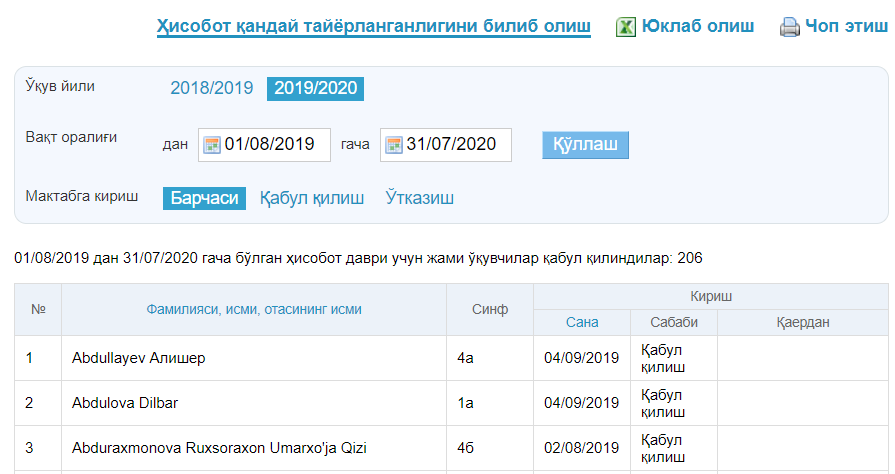Click the Юклаб олиш download link
Image resolution: width=895 pixels, height=474 pixels.
pyautogui.click(x=698, y=27)
